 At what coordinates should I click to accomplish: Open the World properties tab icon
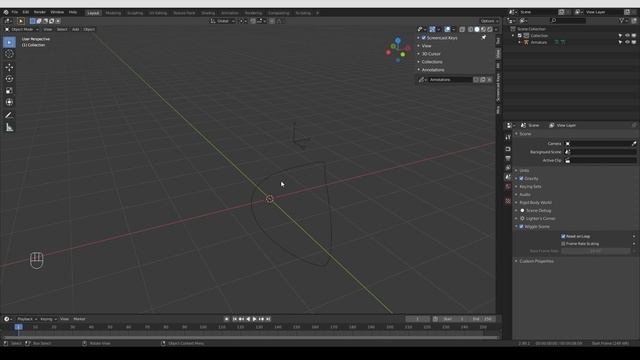click(508, 187)
